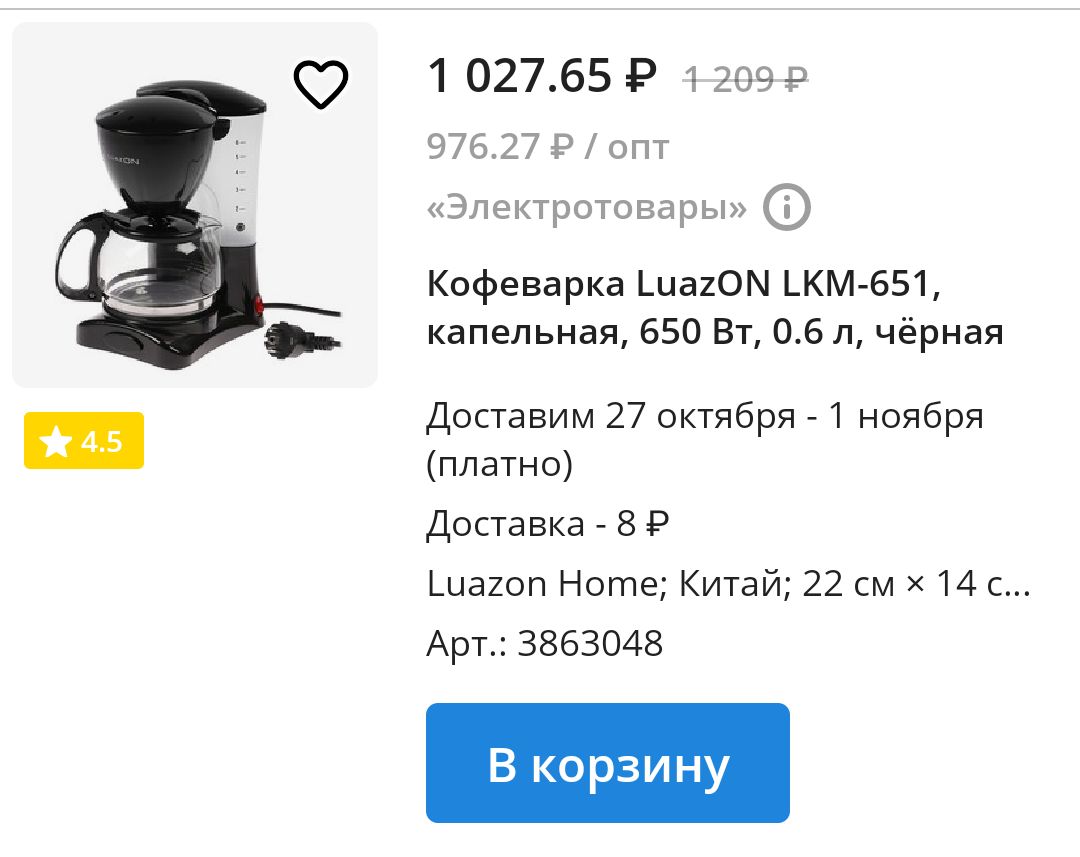Screen dimensions: 1080x857
Task: Select the current price 1 027.65 ₽
Action: (542, 75)
